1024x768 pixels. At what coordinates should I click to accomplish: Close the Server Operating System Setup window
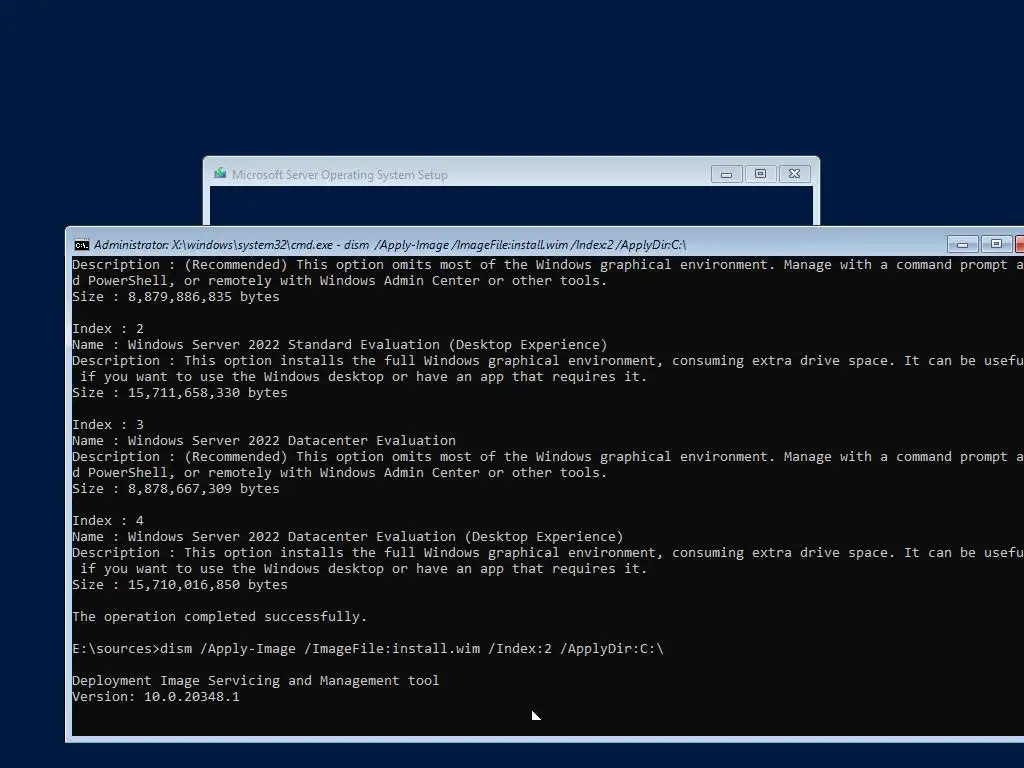(x=794, y=174)
